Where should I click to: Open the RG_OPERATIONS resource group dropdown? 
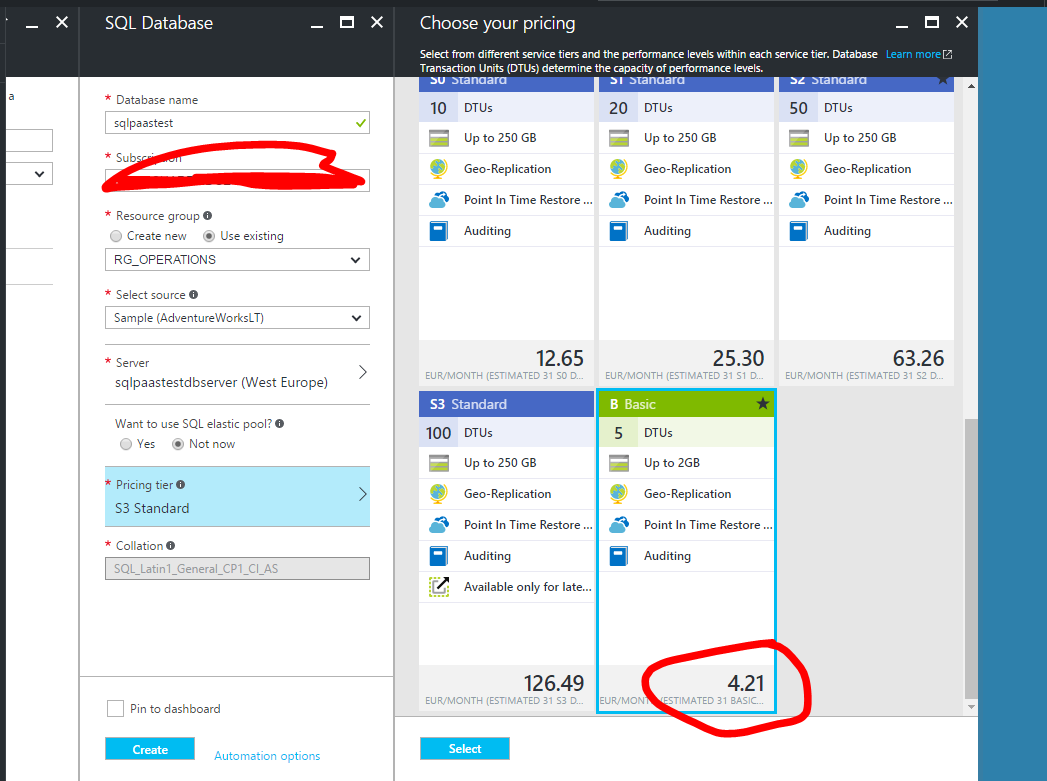pyautogui.click(x=237, y=259)
